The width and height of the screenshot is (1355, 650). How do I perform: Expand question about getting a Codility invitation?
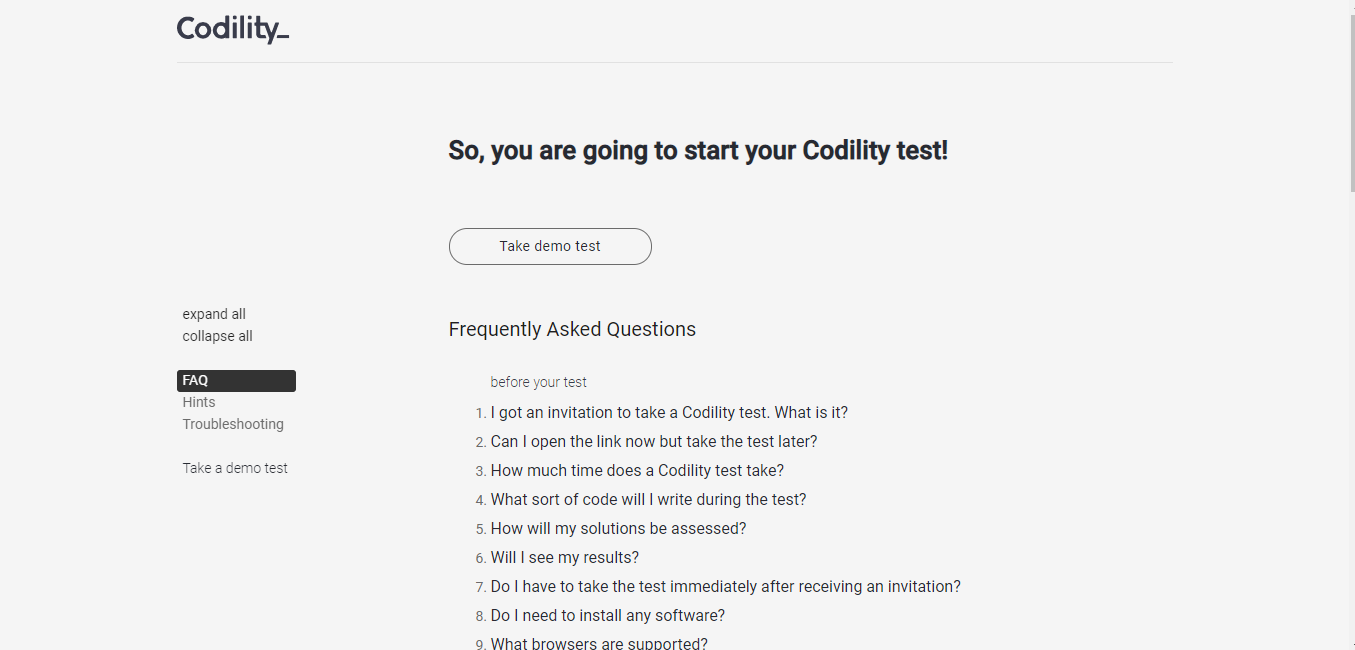(x=669, y=412)
